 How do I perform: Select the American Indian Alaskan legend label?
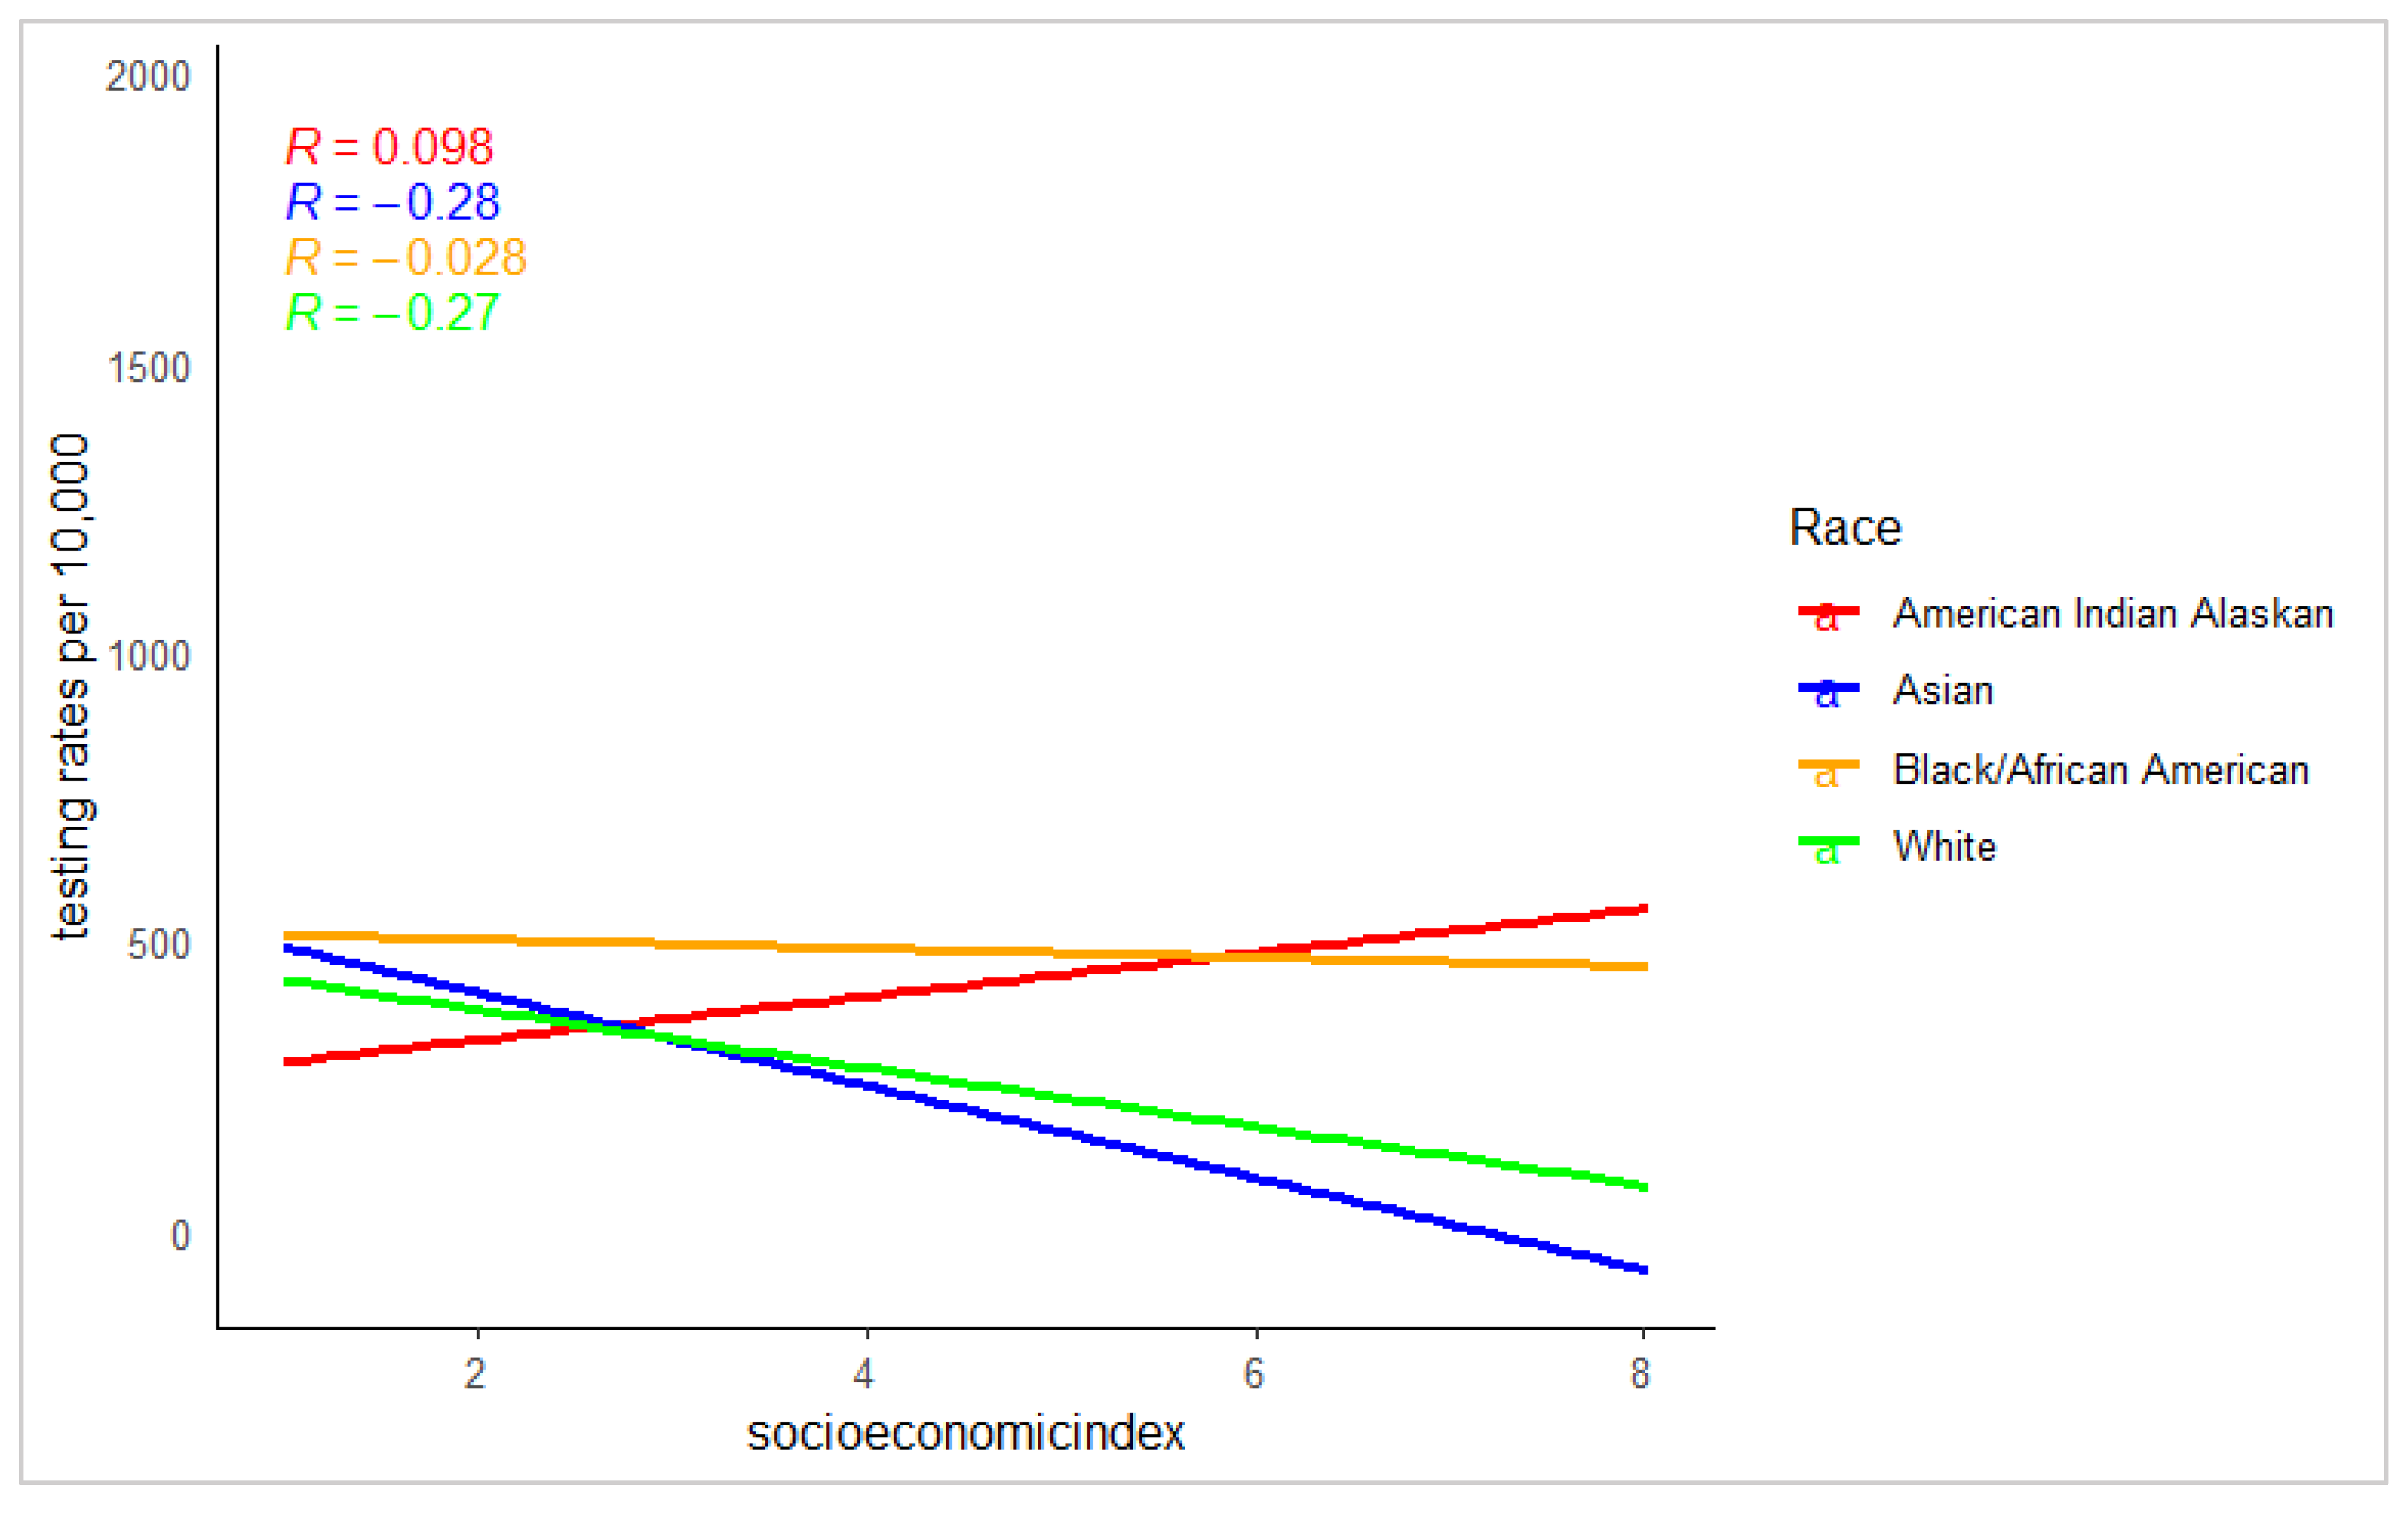click(x=2113, y=613)
